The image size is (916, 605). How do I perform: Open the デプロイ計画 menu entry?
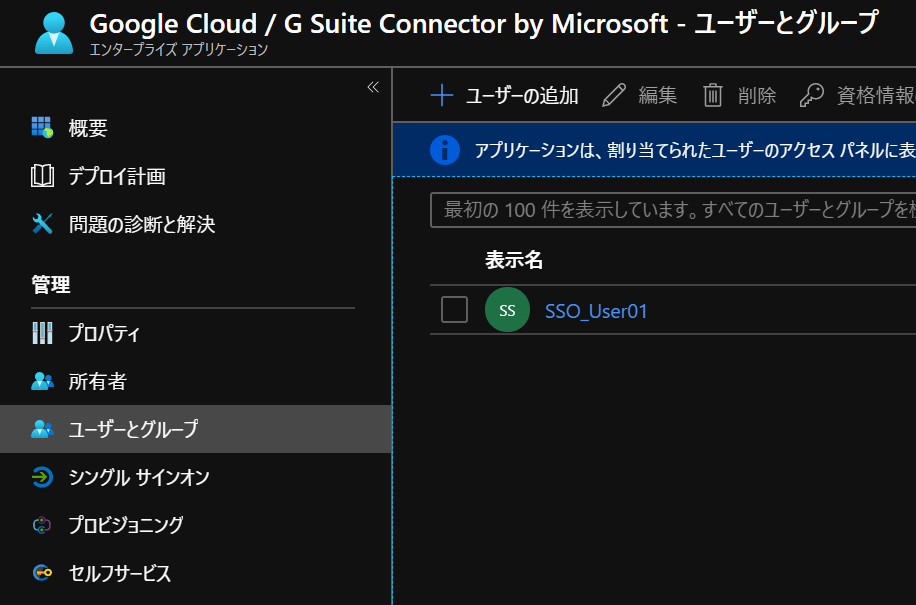pos(116,176)
